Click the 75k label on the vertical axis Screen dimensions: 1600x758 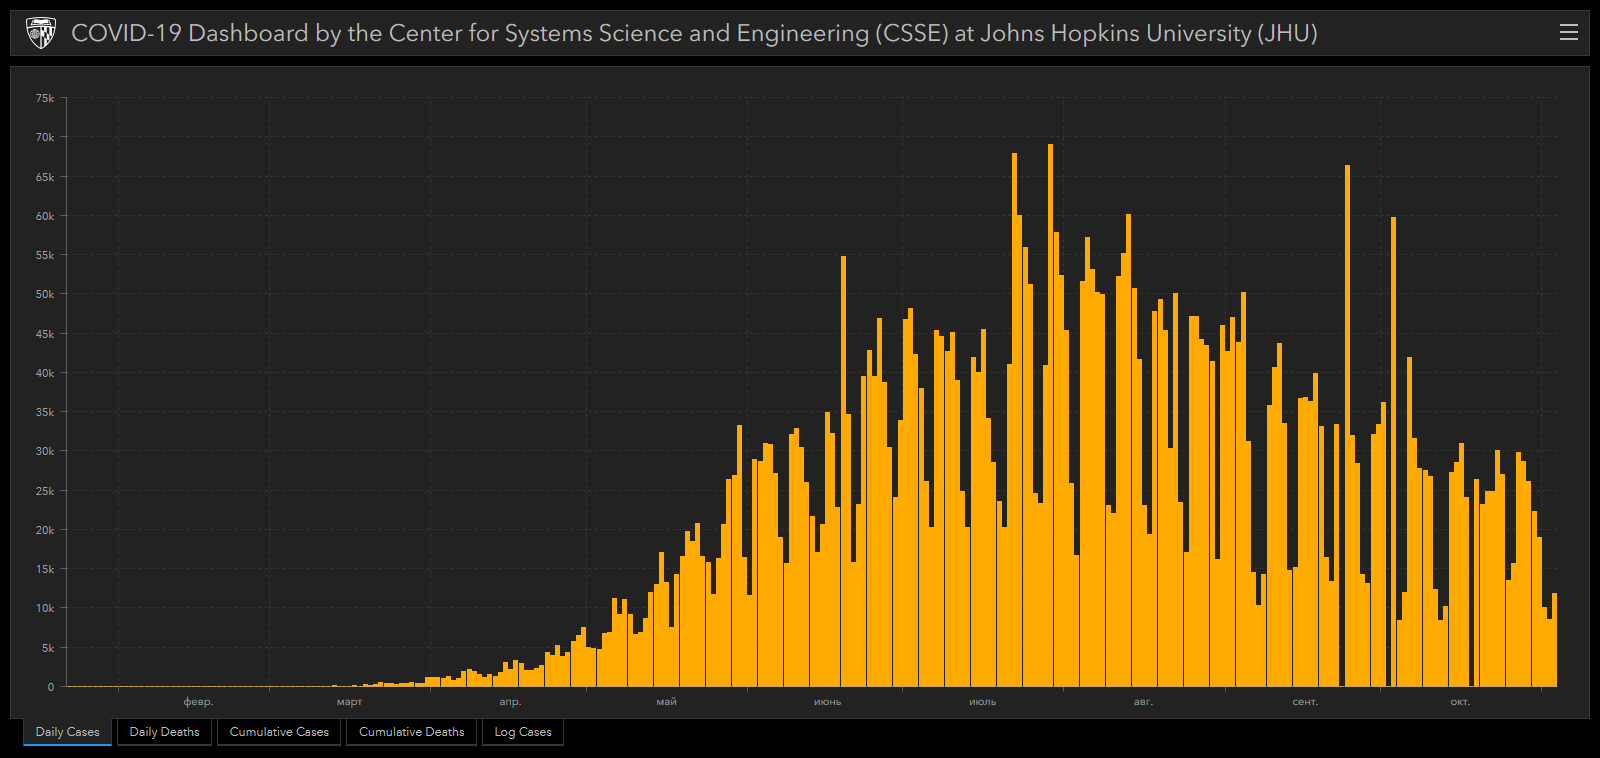tap(45, 98)
